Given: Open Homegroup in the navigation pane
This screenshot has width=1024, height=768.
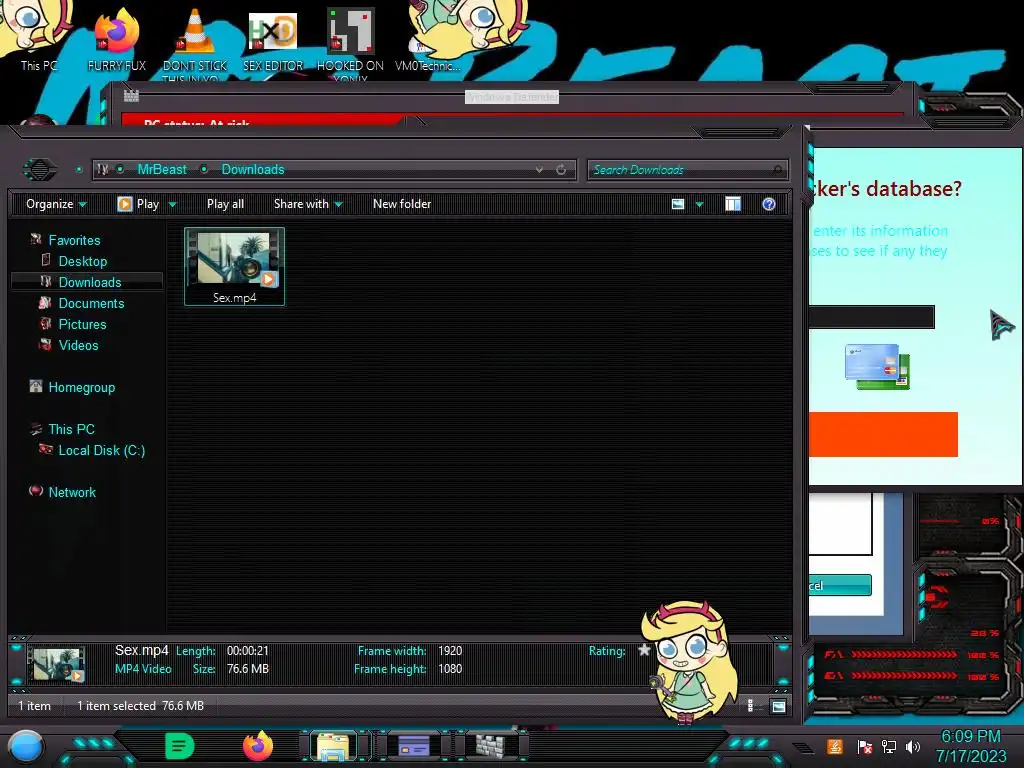Looking at the screenshot, I should (x=82, y=387).
